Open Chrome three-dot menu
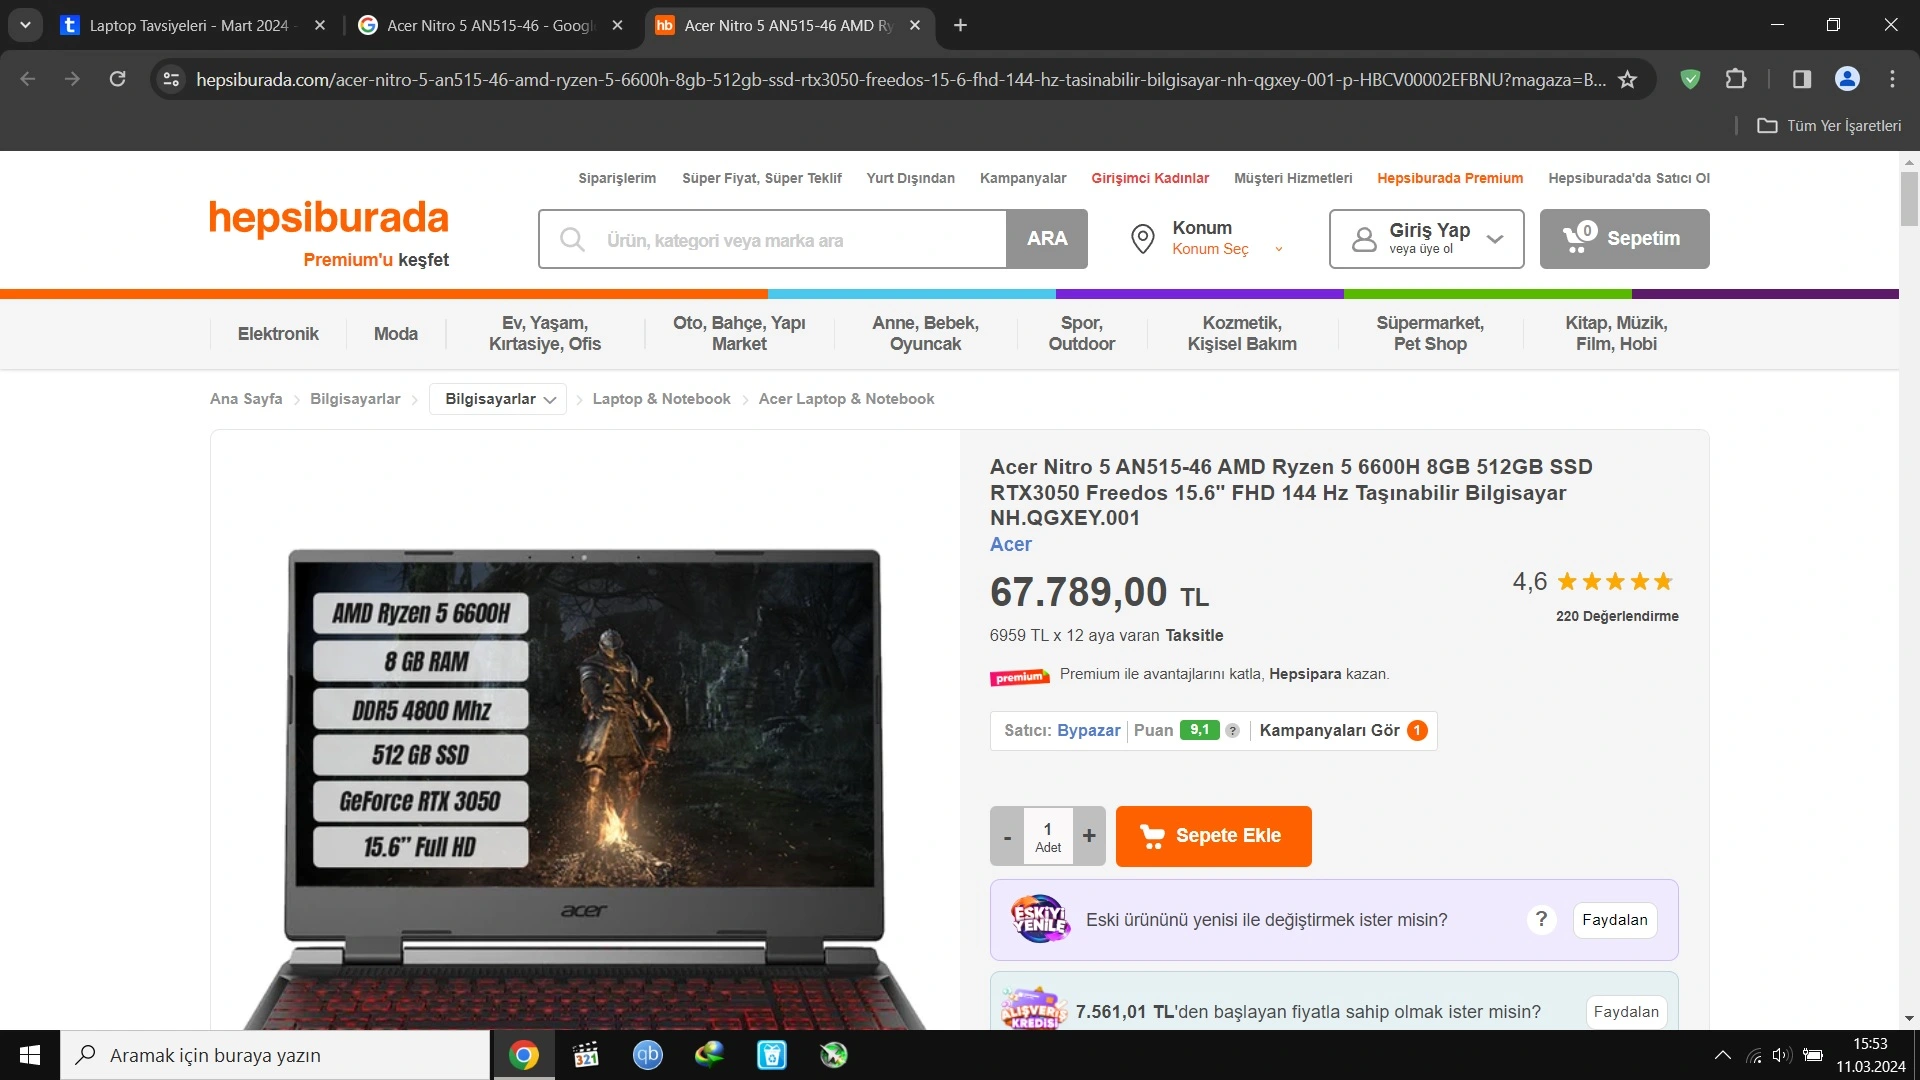Viewport: 1920px width, 1080px height. click(1892, 79)
